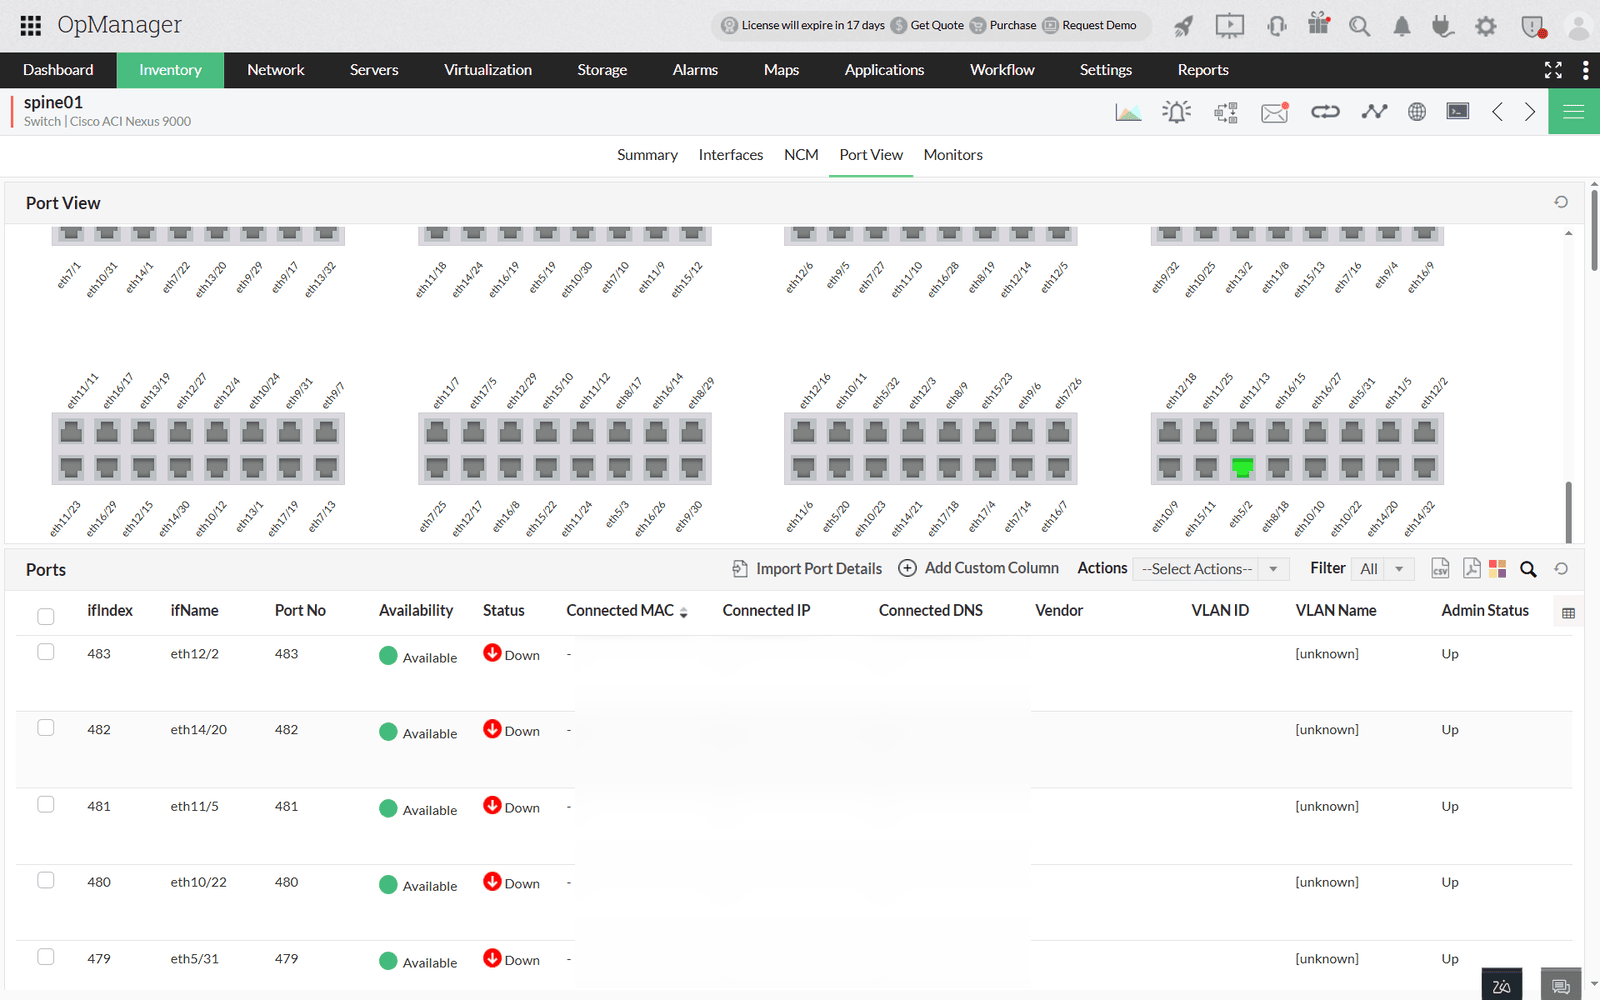Open the Filter All dropdown
The image size is (1600, 1000).
coord(1382,568)
